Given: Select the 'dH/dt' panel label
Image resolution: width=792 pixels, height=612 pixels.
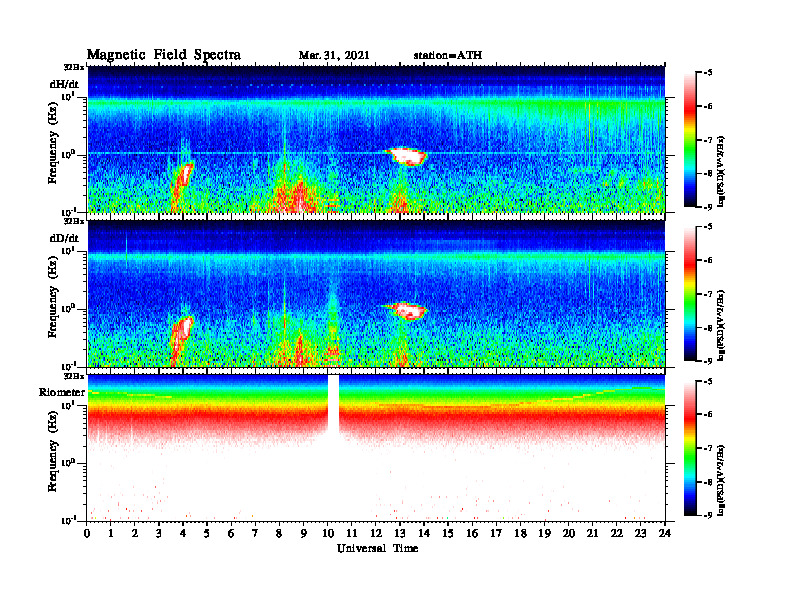Looking at the screenshot, I should 64,84.
